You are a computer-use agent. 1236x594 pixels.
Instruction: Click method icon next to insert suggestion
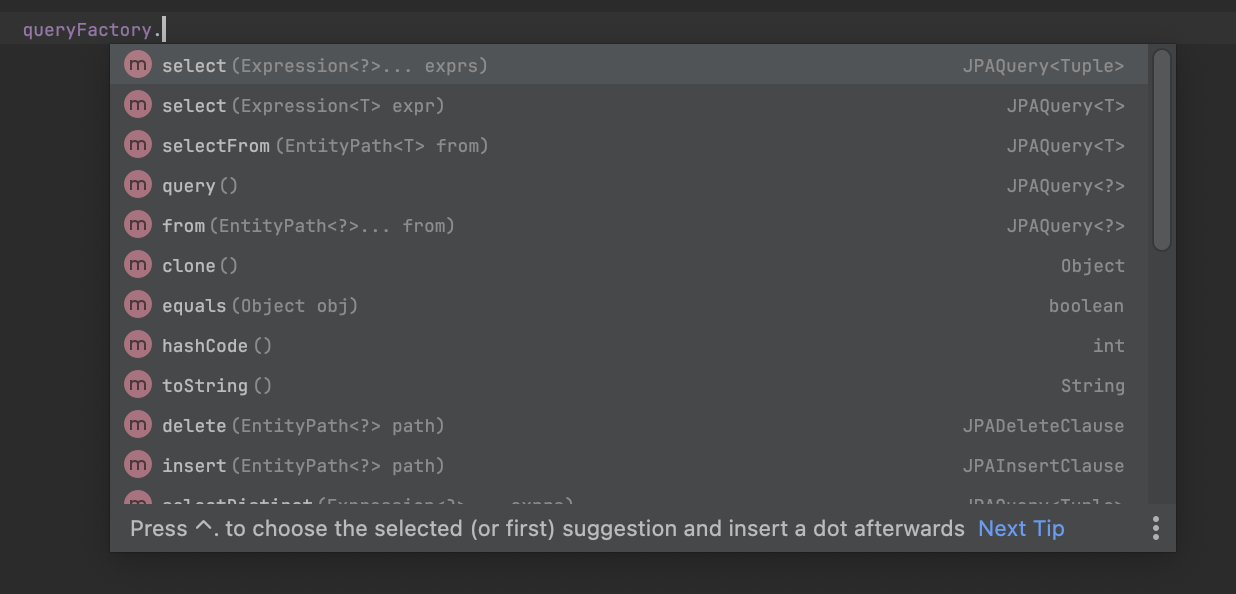pos(137,465)
